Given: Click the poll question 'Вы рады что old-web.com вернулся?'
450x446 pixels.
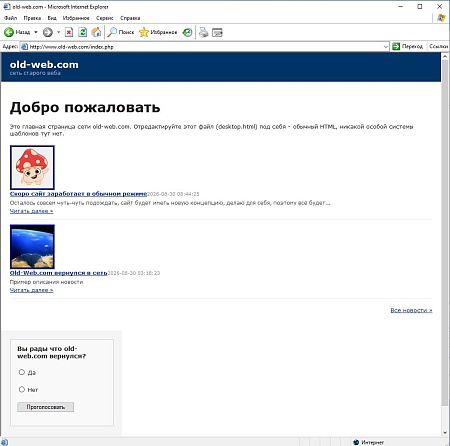Looking at the screenshot, I should coord(51,352).
